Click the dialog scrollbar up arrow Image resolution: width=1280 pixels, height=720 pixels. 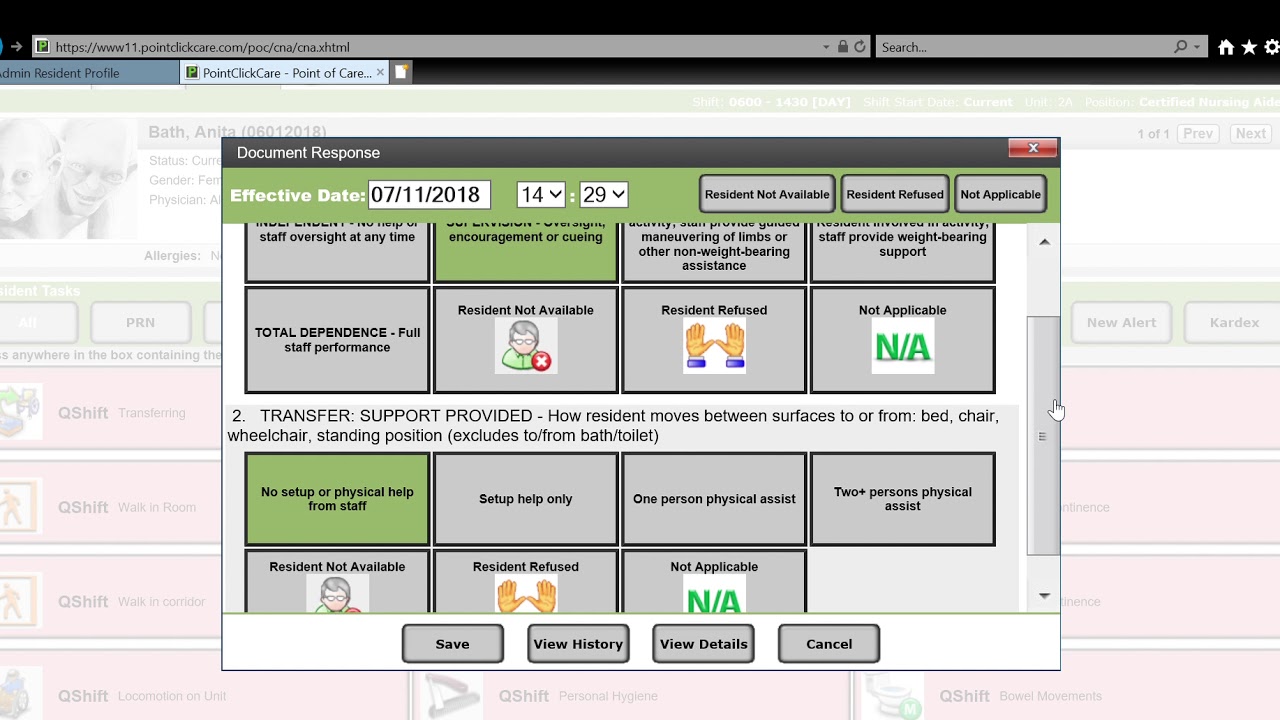1044,242
